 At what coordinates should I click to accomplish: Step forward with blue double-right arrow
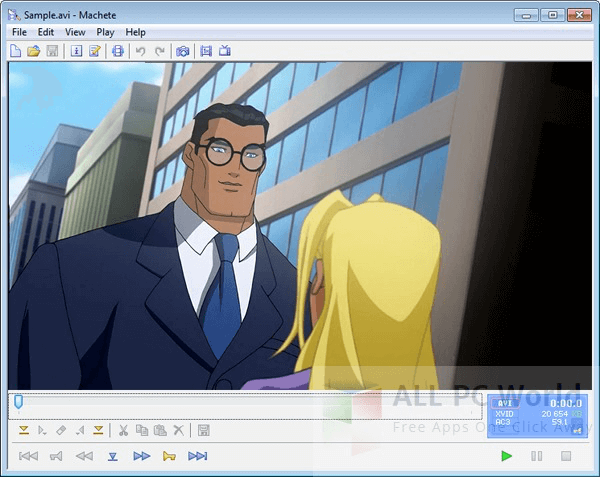point(142,456)
